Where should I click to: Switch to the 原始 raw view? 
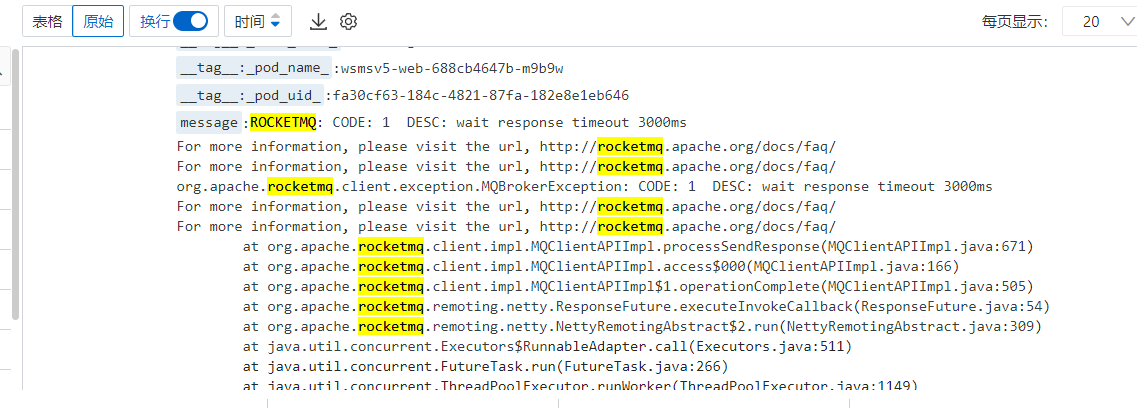98,22
